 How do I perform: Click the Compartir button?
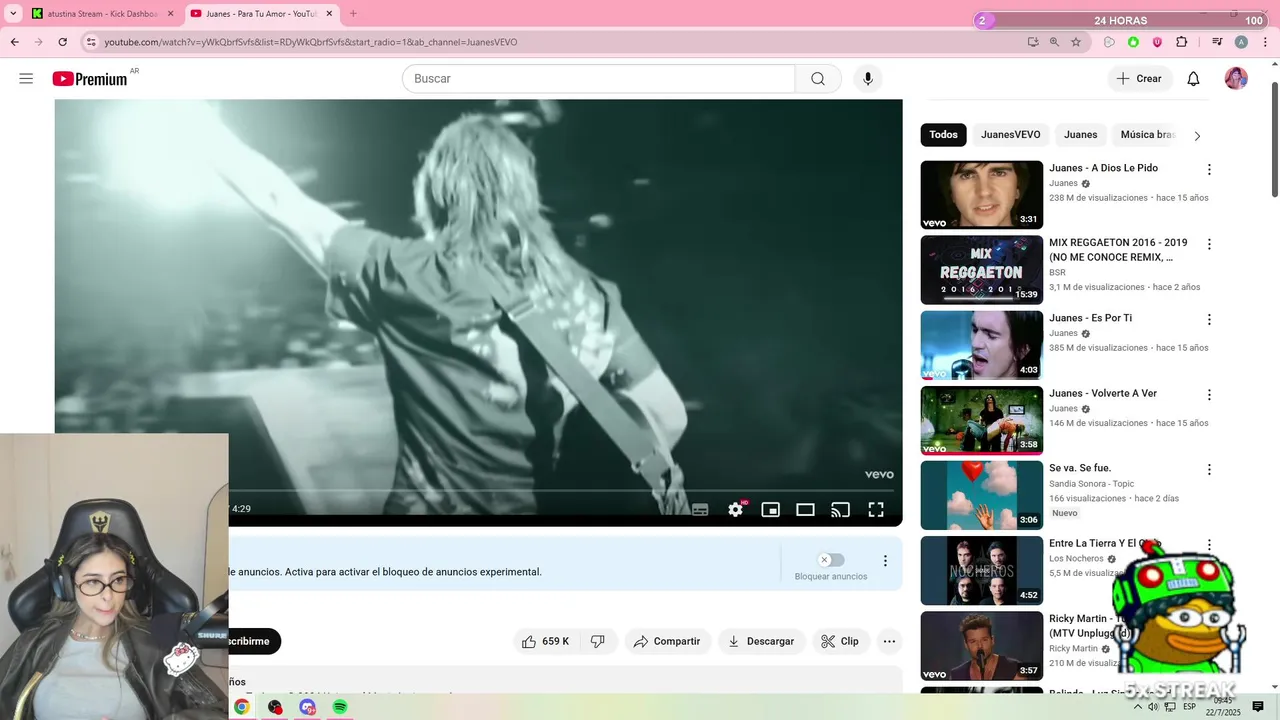pyautogui.click(x=667, y=641)
